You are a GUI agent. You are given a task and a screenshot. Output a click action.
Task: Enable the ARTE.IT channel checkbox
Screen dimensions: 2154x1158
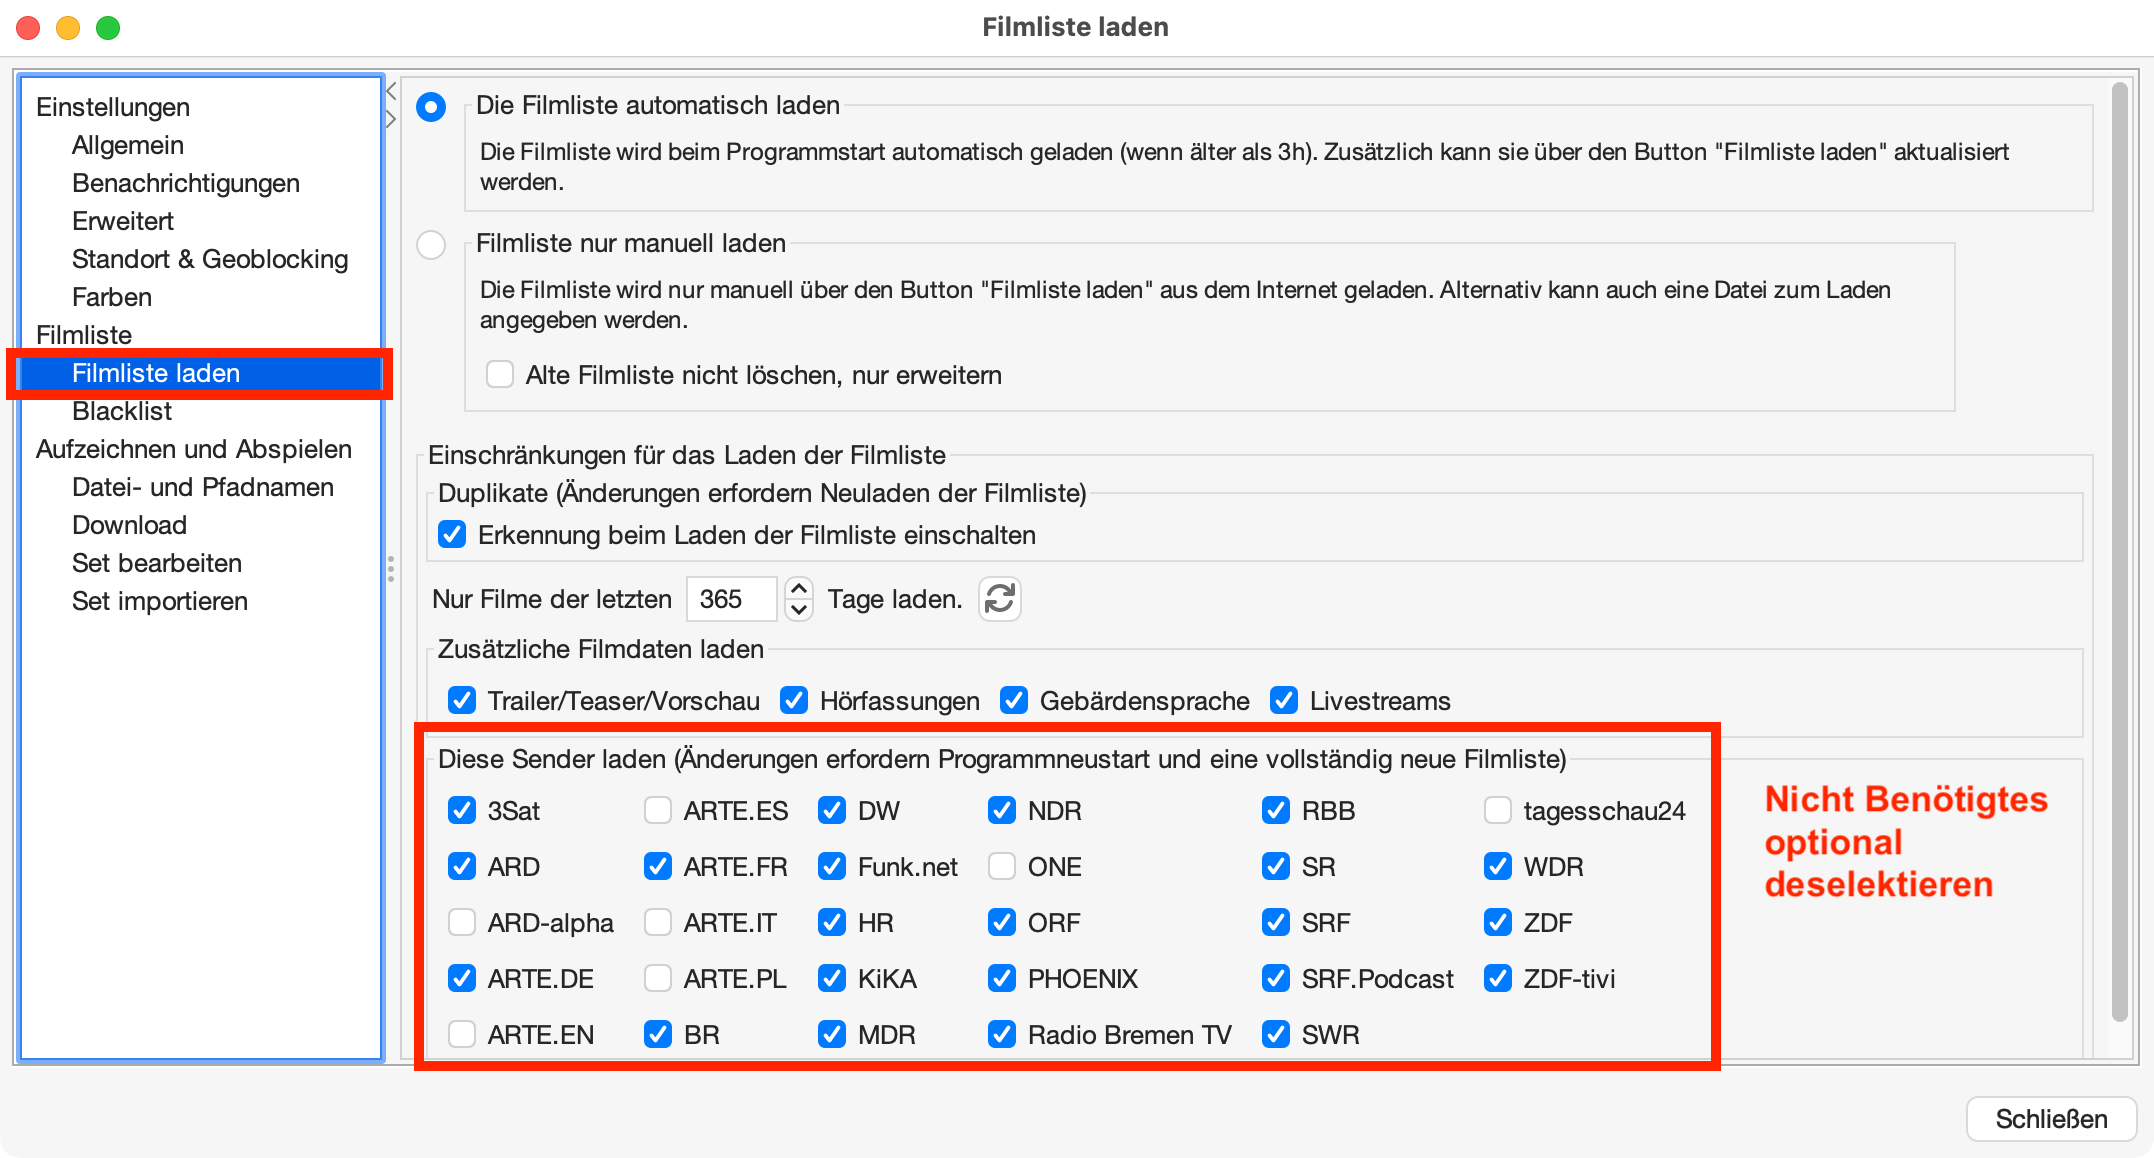658,923
